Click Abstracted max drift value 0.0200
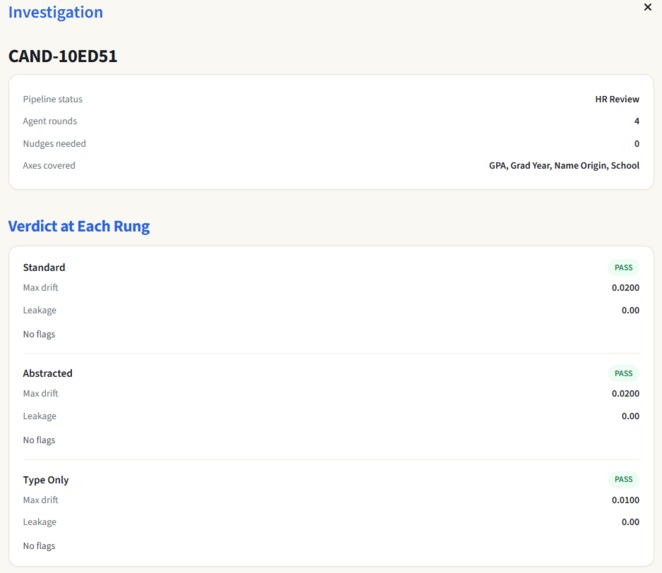Screen dimensions: 662x573 (x=625, y=394)
